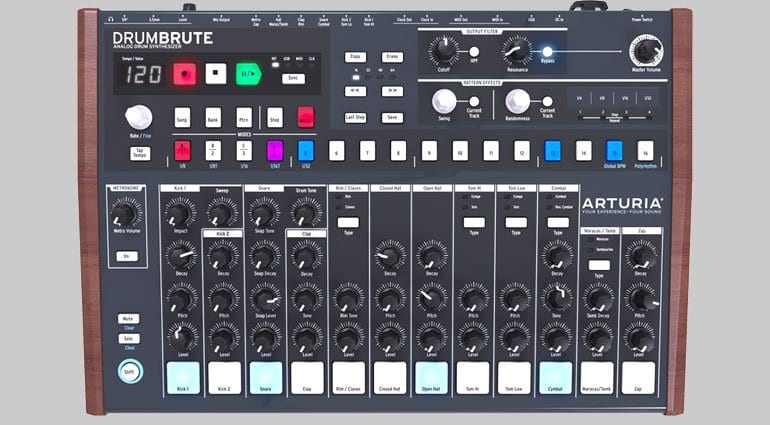The image size is (770, 425).
Task: Click the >> next page button
Action: pyautogui.click(x=392, y=91)
